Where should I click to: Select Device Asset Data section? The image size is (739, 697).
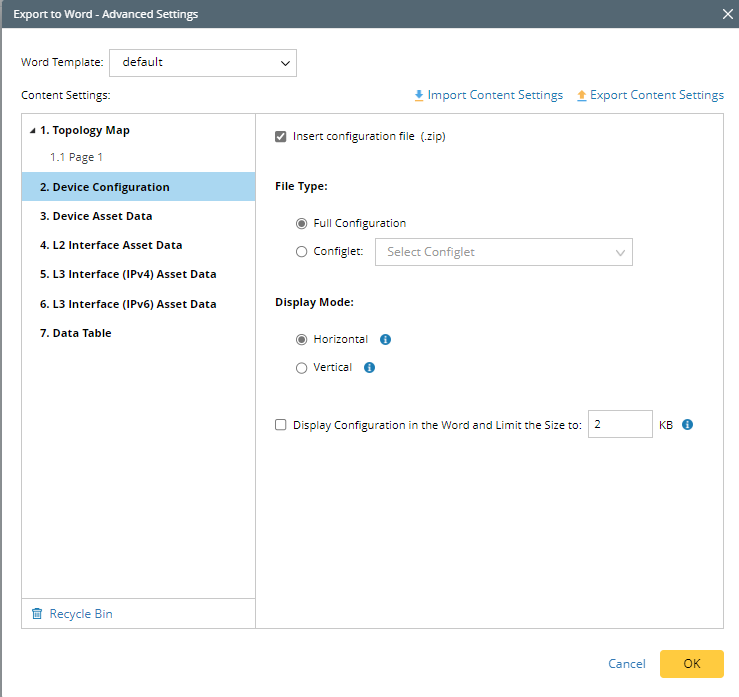96,216
